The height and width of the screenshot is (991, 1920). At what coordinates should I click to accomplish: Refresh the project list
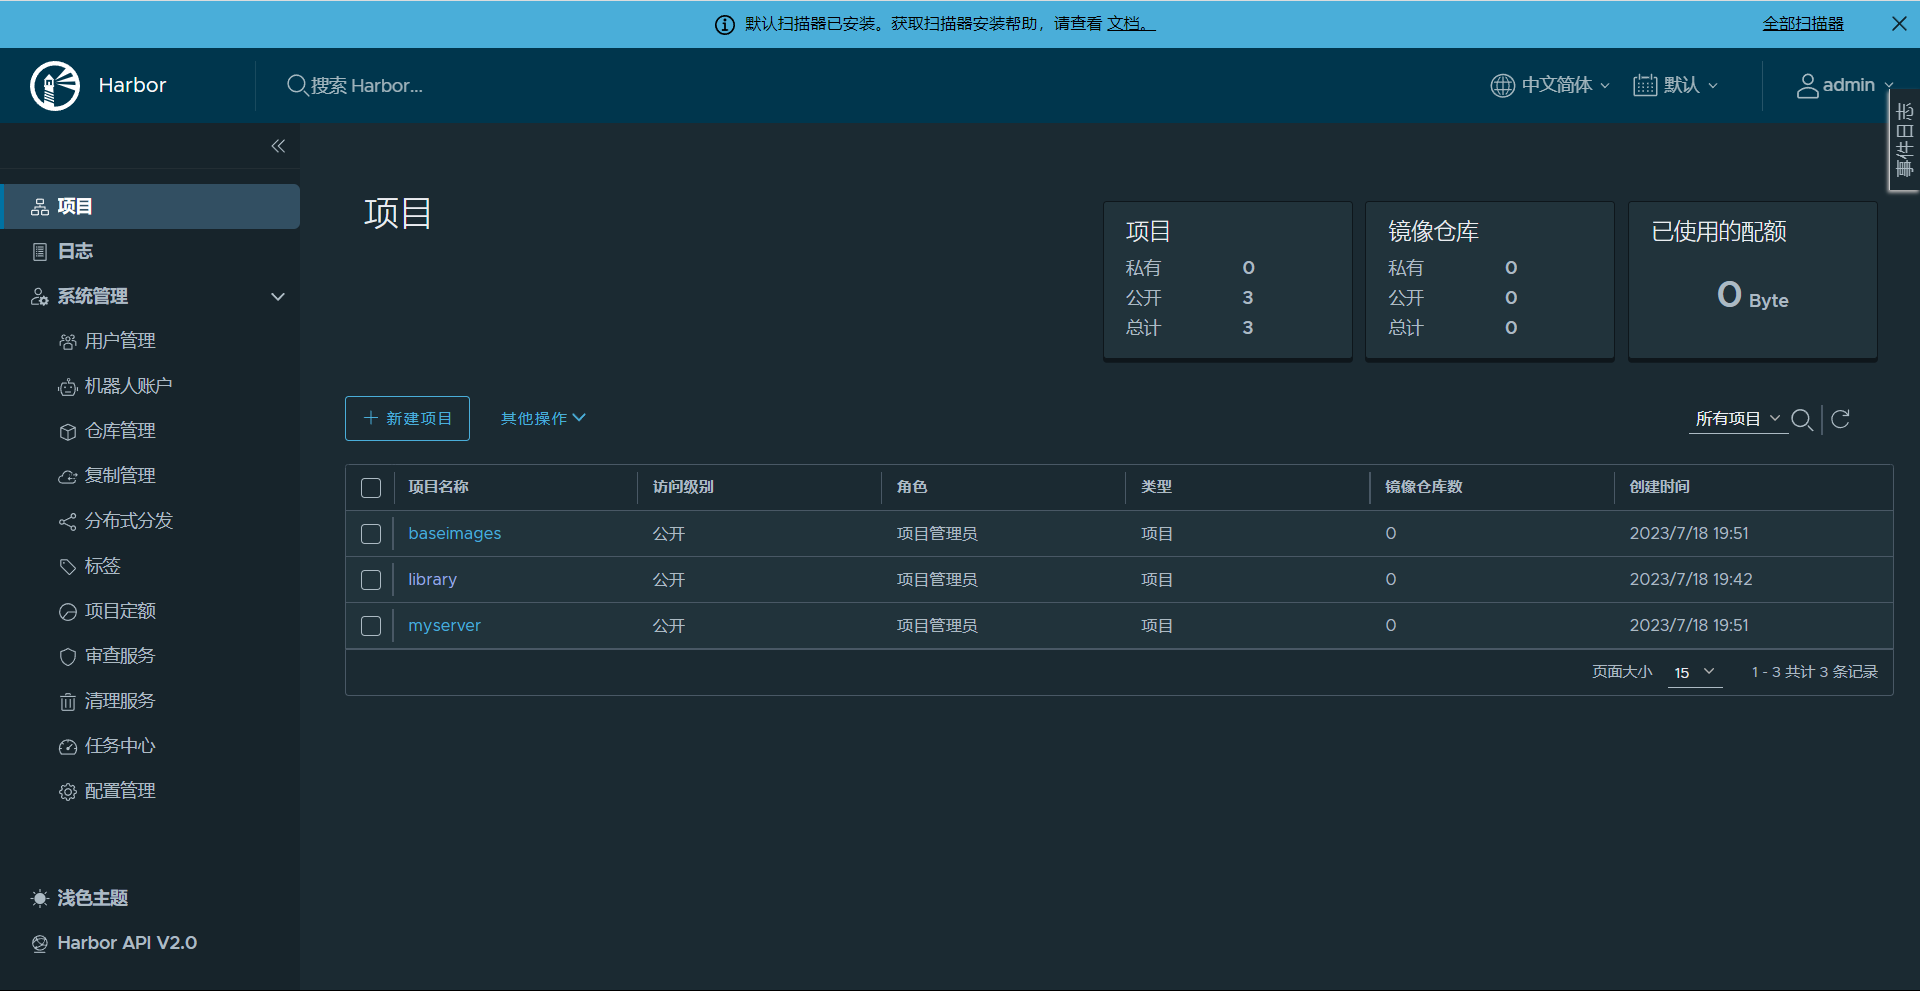pyautogui.click(x=1840, y=419)
